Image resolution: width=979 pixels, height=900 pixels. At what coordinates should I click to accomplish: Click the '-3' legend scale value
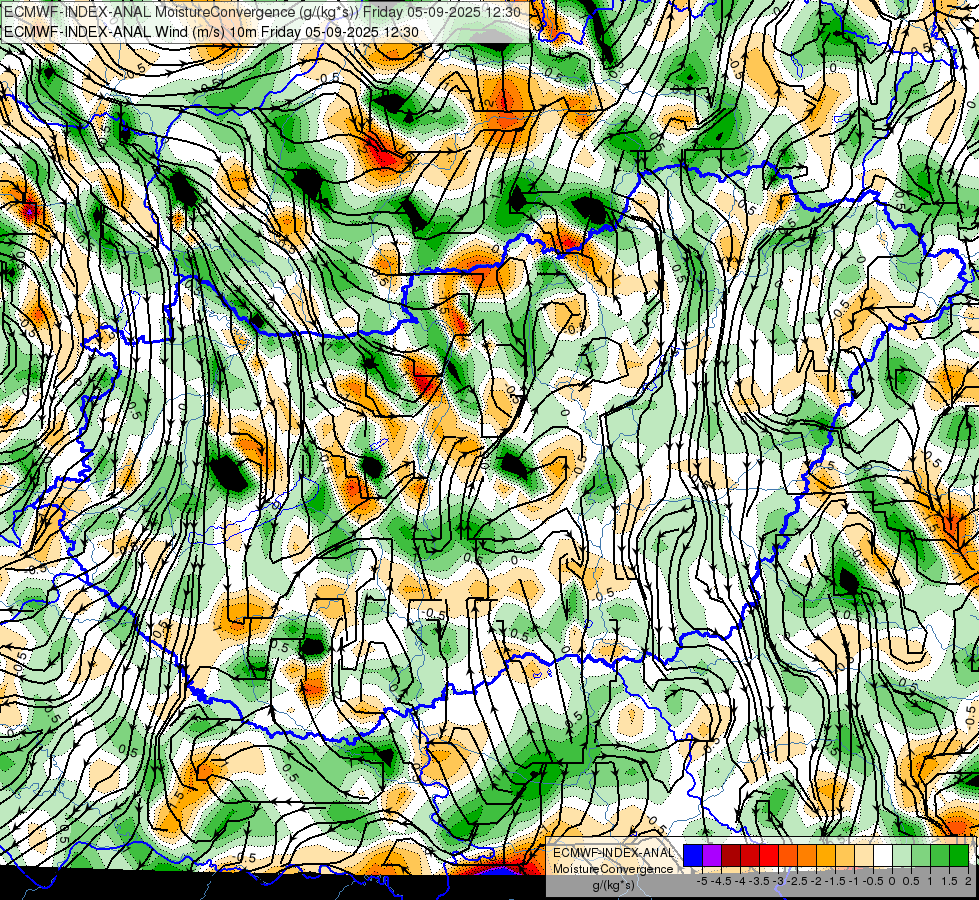(779, 881)
